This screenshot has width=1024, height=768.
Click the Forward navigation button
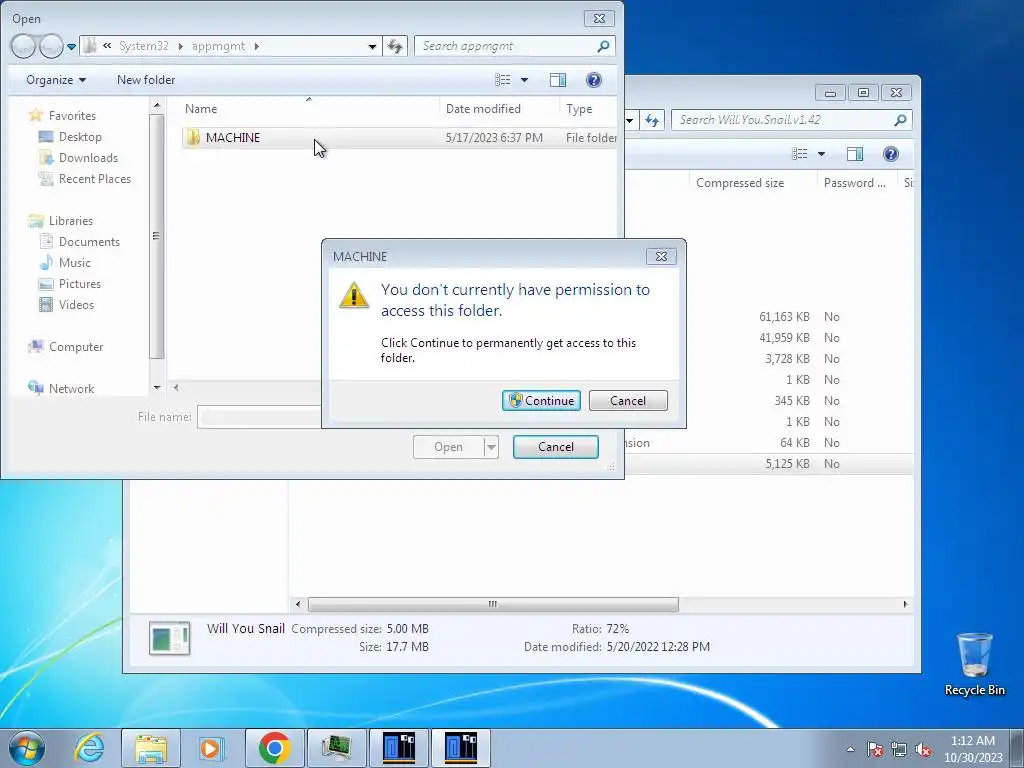(51, 46)
